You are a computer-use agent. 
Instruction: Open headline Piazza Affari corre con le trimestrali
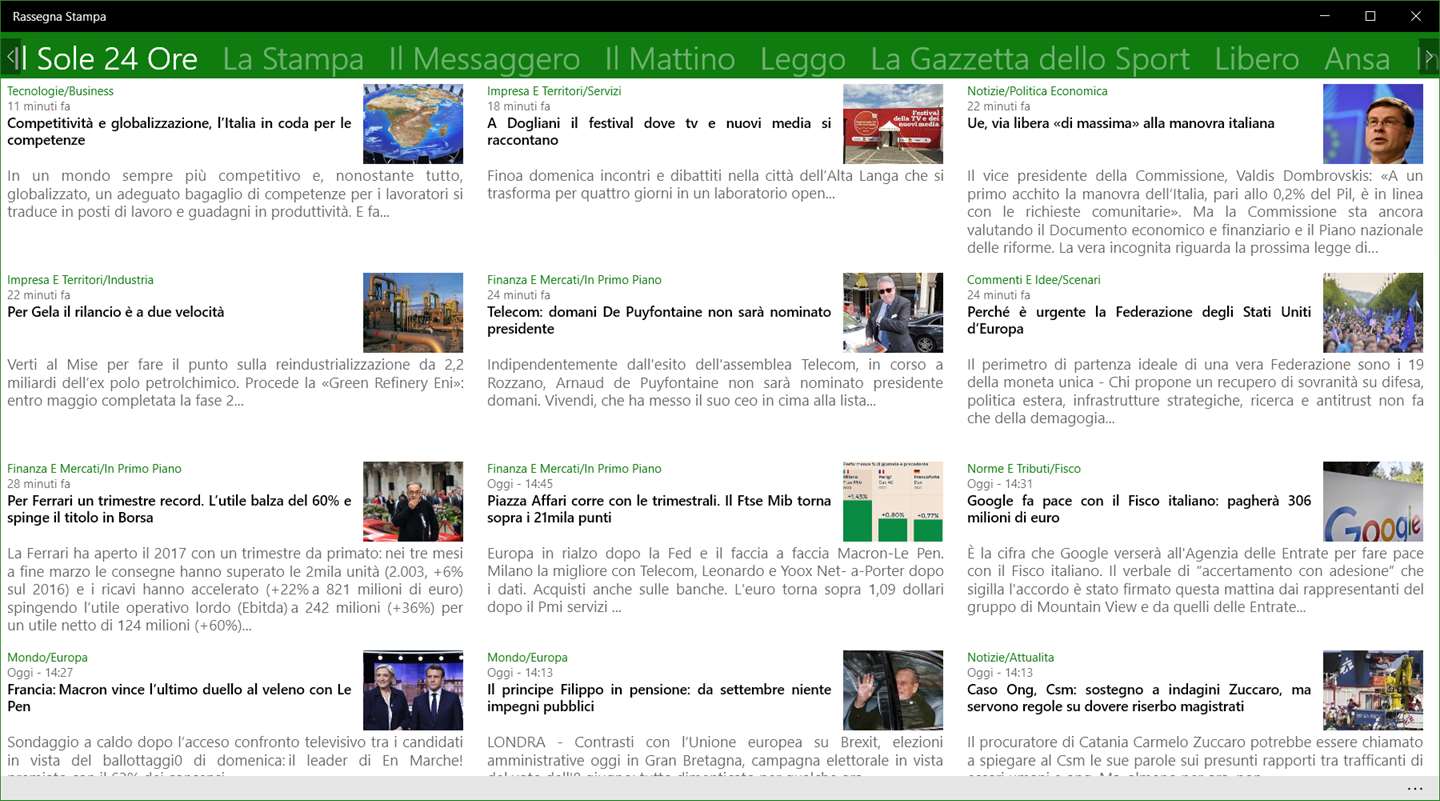pos(659,510)
